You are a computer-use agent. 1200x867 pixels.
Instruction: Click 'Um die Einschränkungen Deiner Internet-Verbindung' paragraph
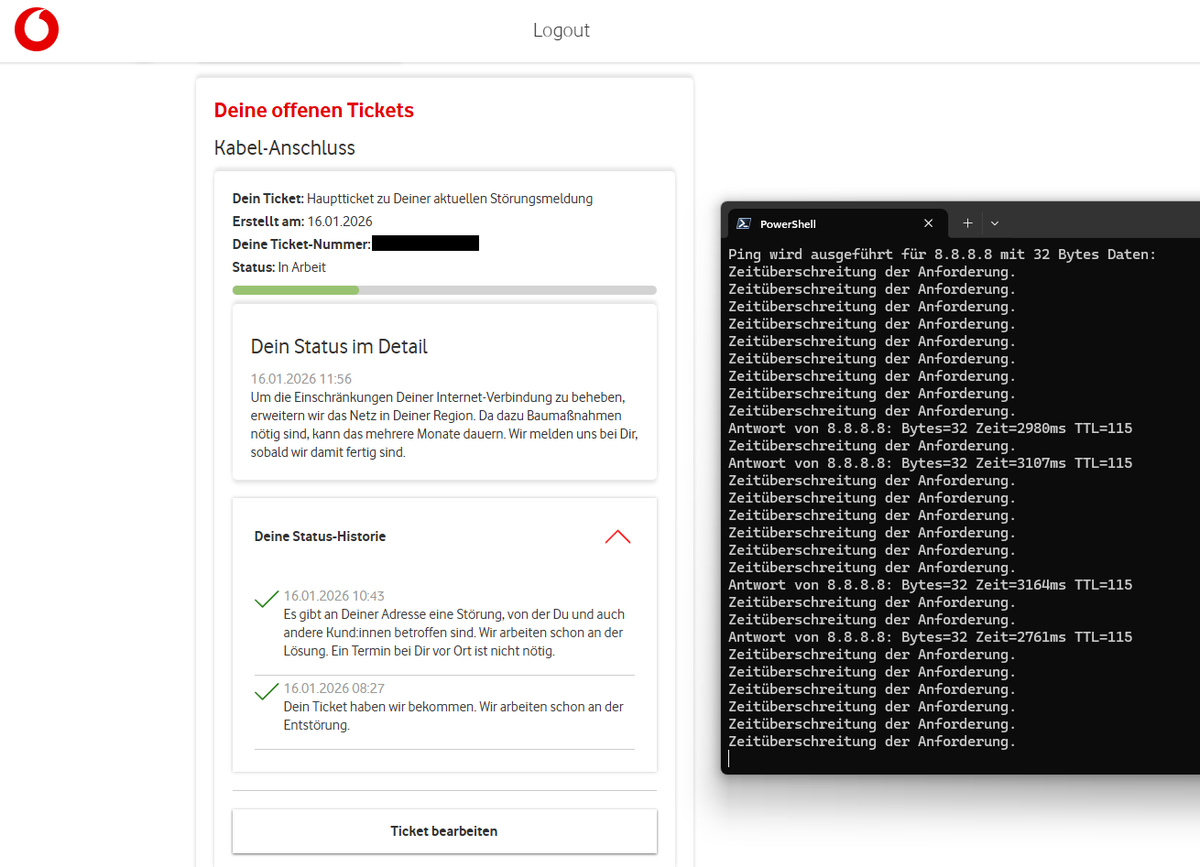[444, 424]
